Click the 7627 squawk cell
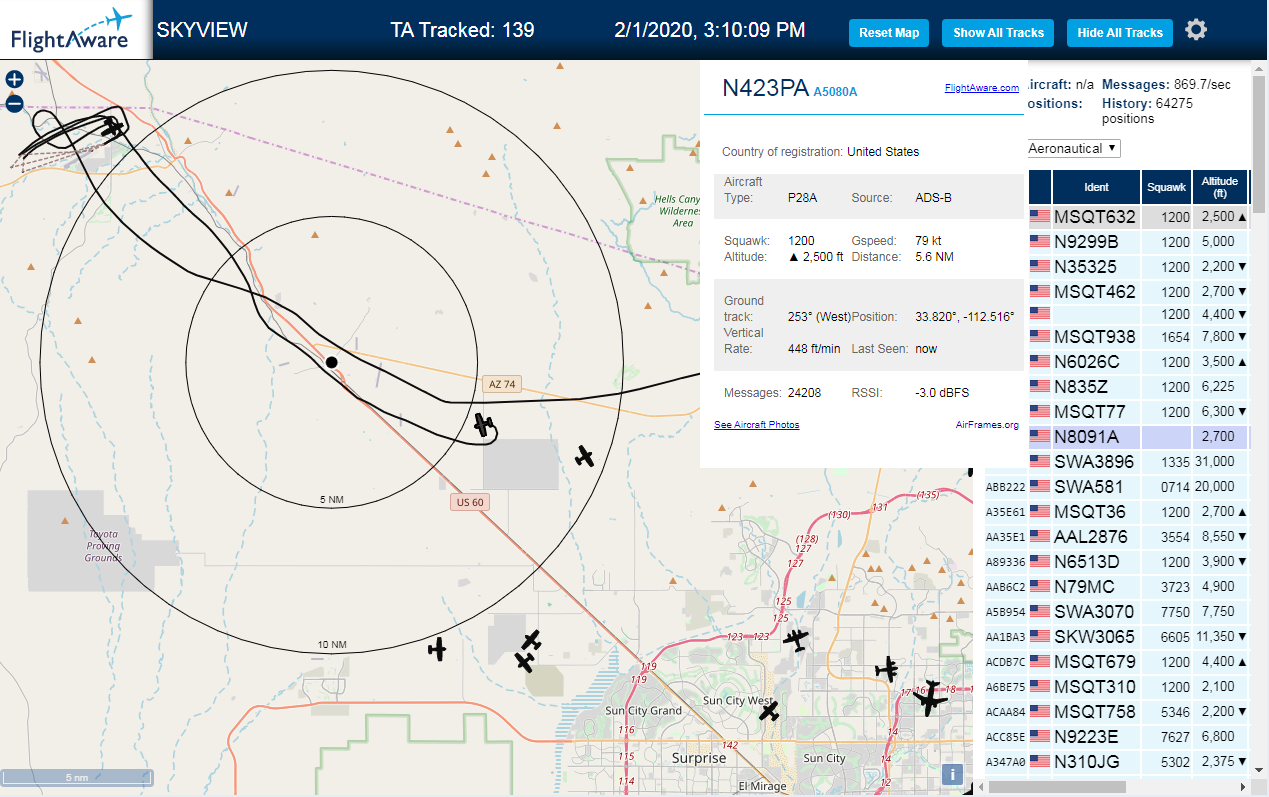The height and width of the screenshot is (797, 1269). point(1167,736)
